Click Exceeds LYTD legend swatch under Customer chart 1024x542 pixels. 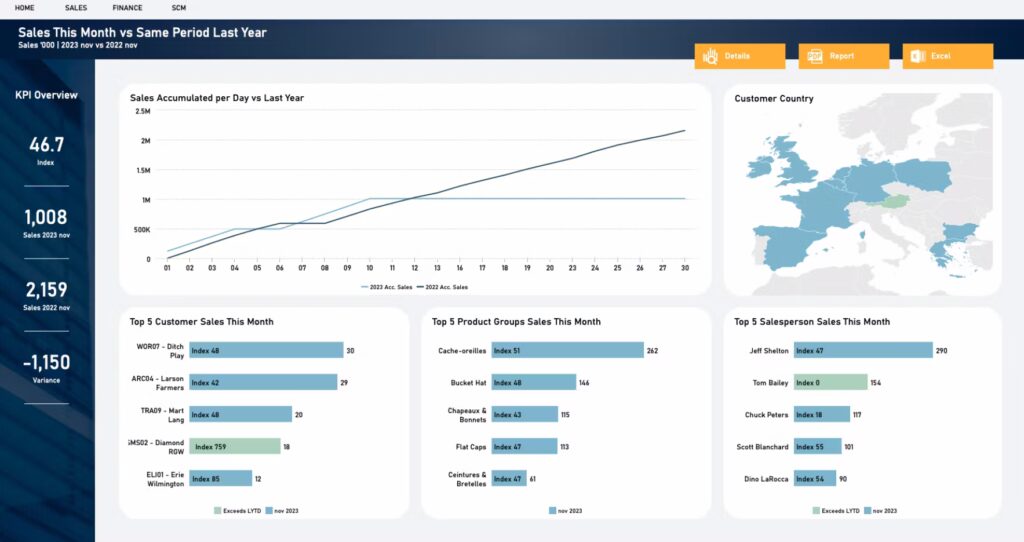[217, 511]
